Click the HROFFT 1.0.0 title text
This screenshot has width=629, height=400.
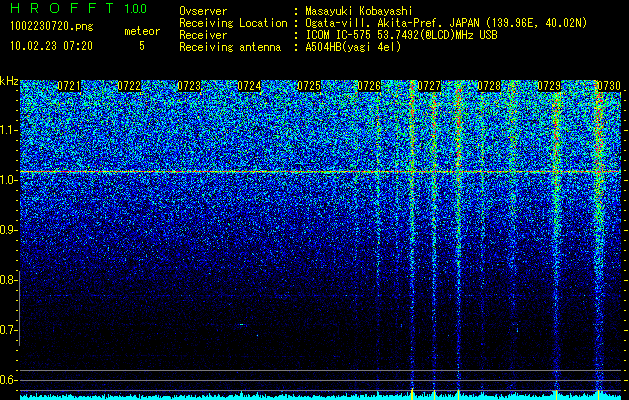[x=79, y=8]
